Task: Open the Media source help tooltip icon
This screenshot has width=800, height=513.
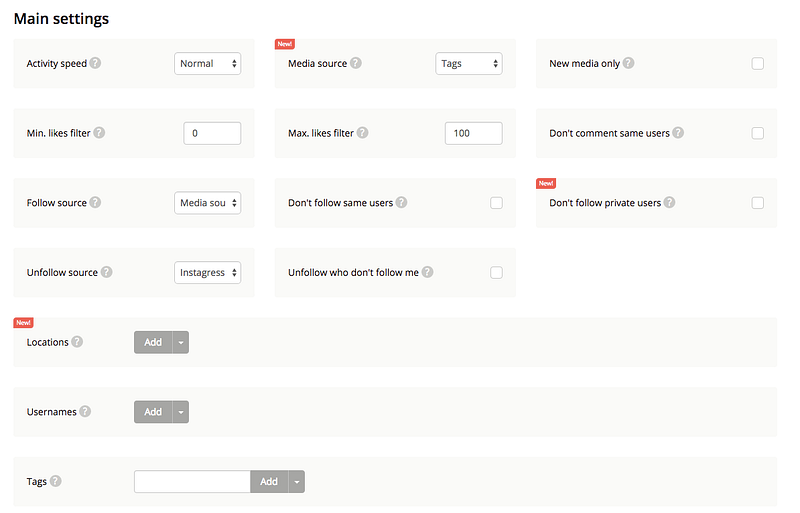Action: [x=356, y=63]
